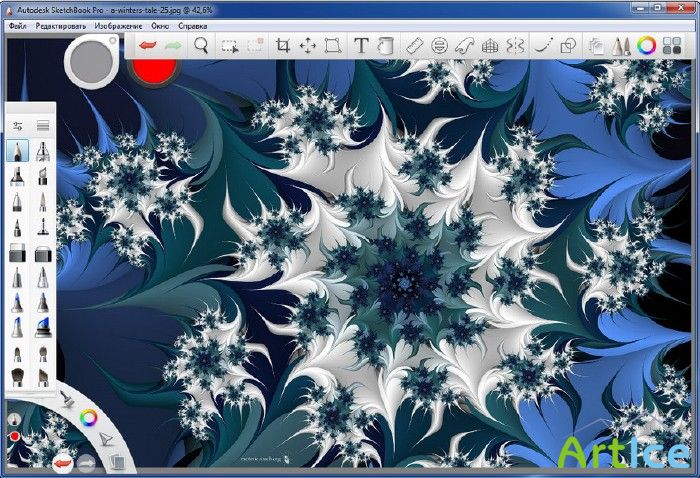
Task: Select the Text tool
Action: 361,46
